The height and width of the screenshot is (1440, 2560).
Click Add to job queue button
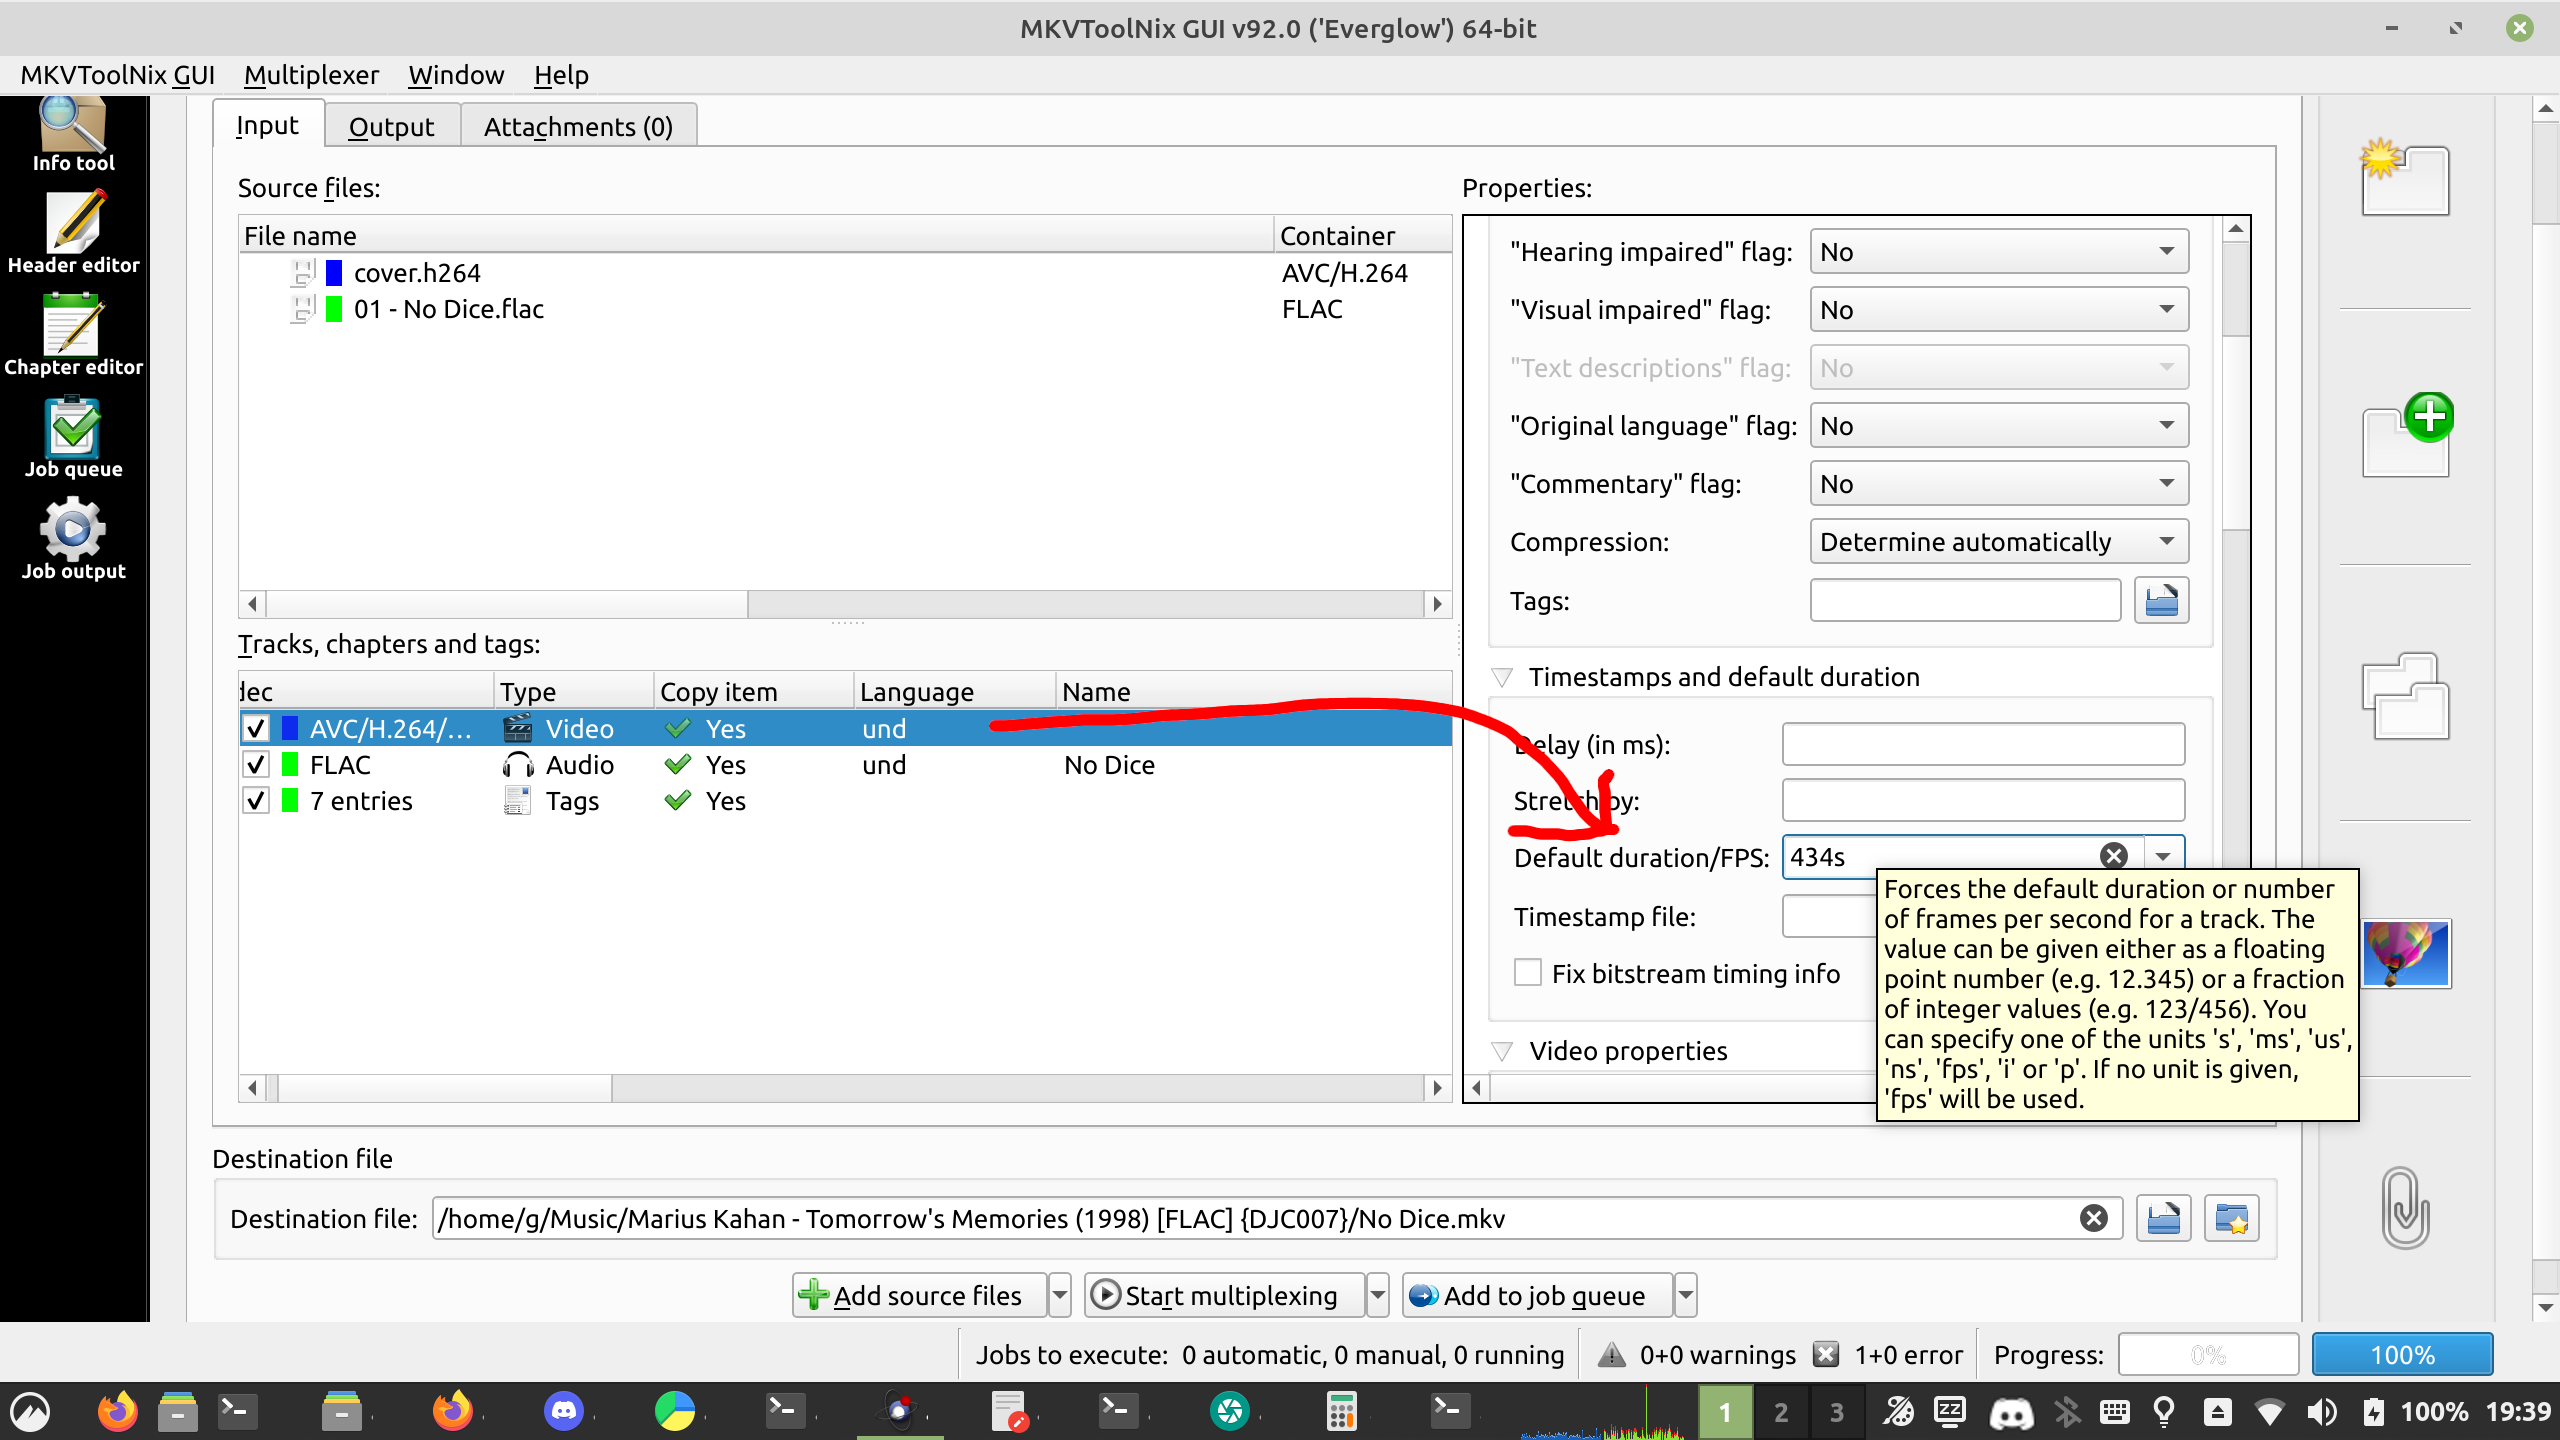(x=1538, y=1295)
